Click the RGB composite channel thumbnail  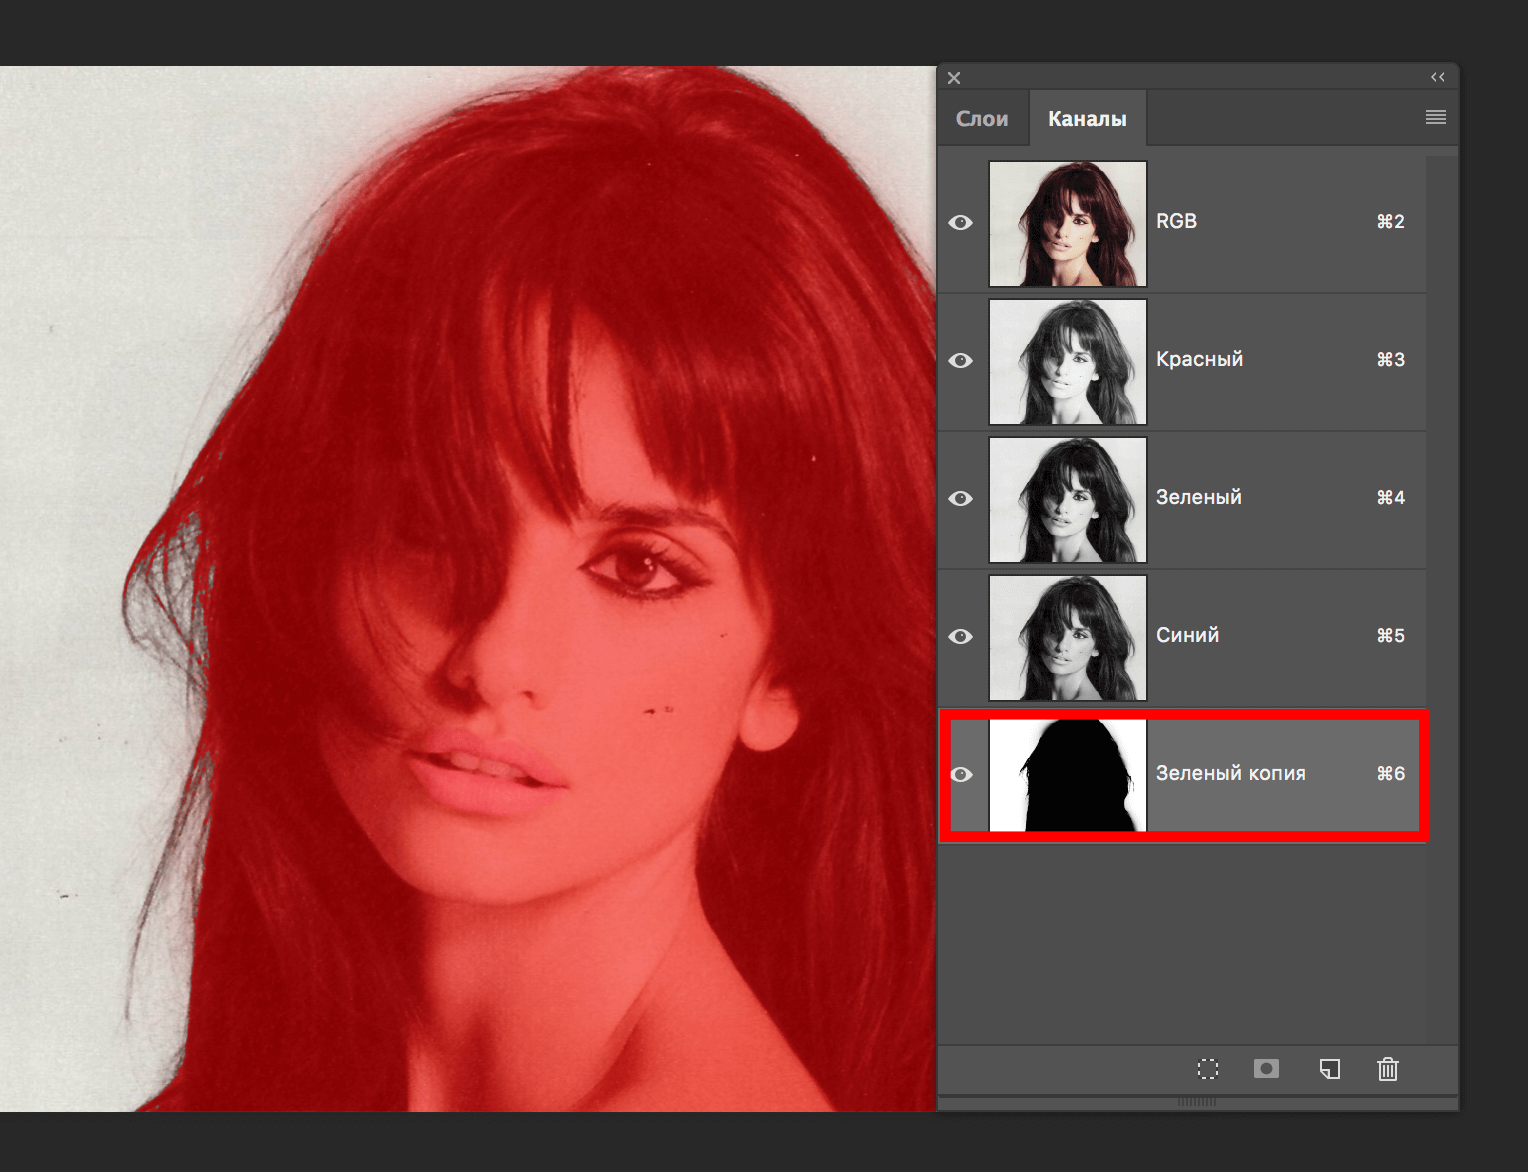[1067, 224]
